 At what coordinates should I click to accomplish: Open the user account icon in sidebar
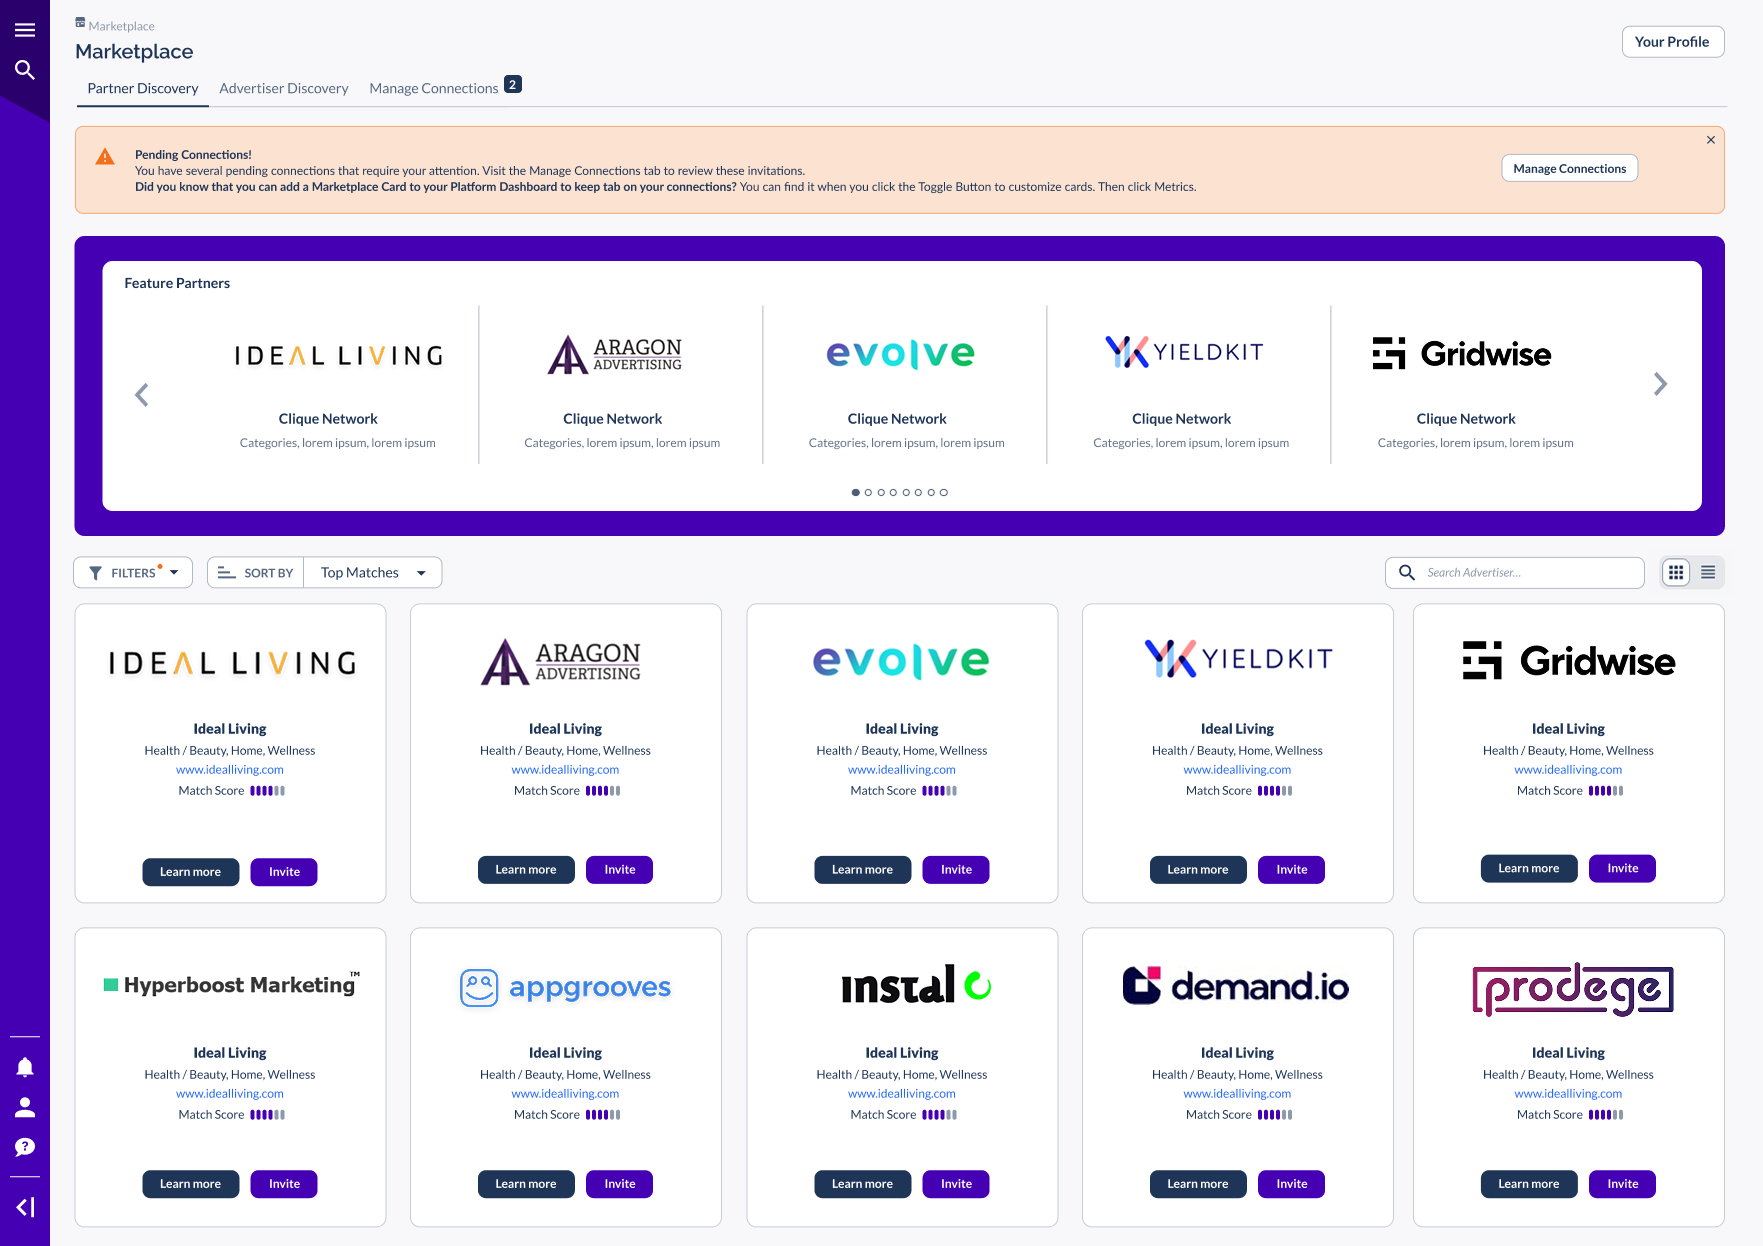pos(25,1107)
